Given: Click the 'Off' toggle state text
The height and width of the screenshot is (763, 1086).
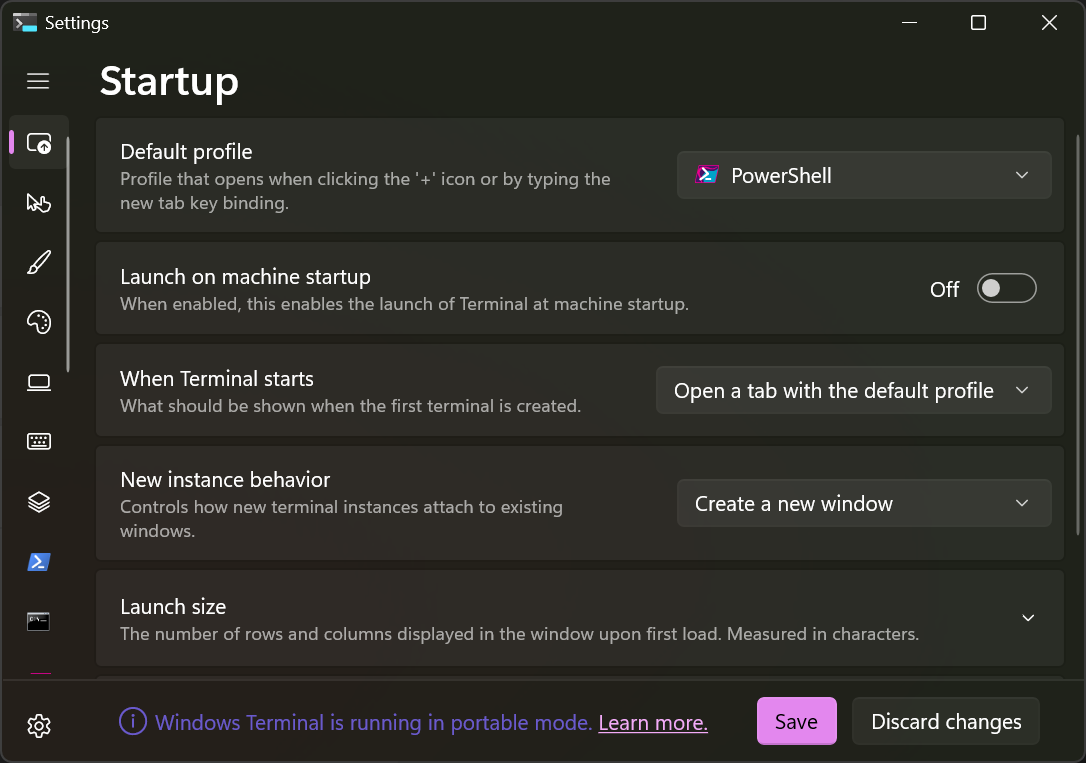Looking at the screenshot, I should coord(944,289).
